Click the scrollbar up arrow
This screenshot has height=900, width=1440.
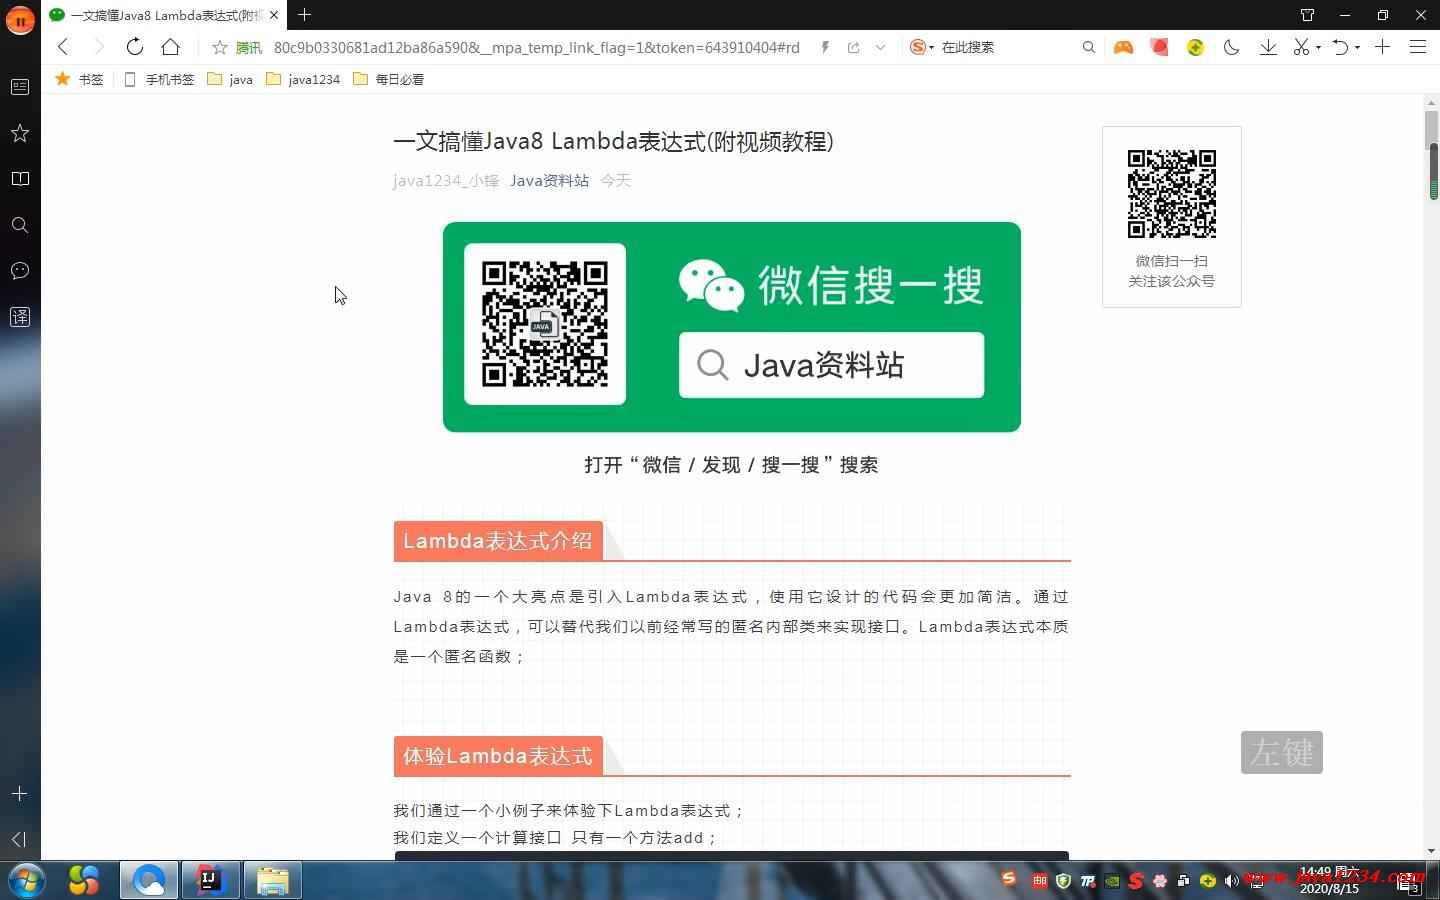pyautogui.click(x=1432, y=103)
